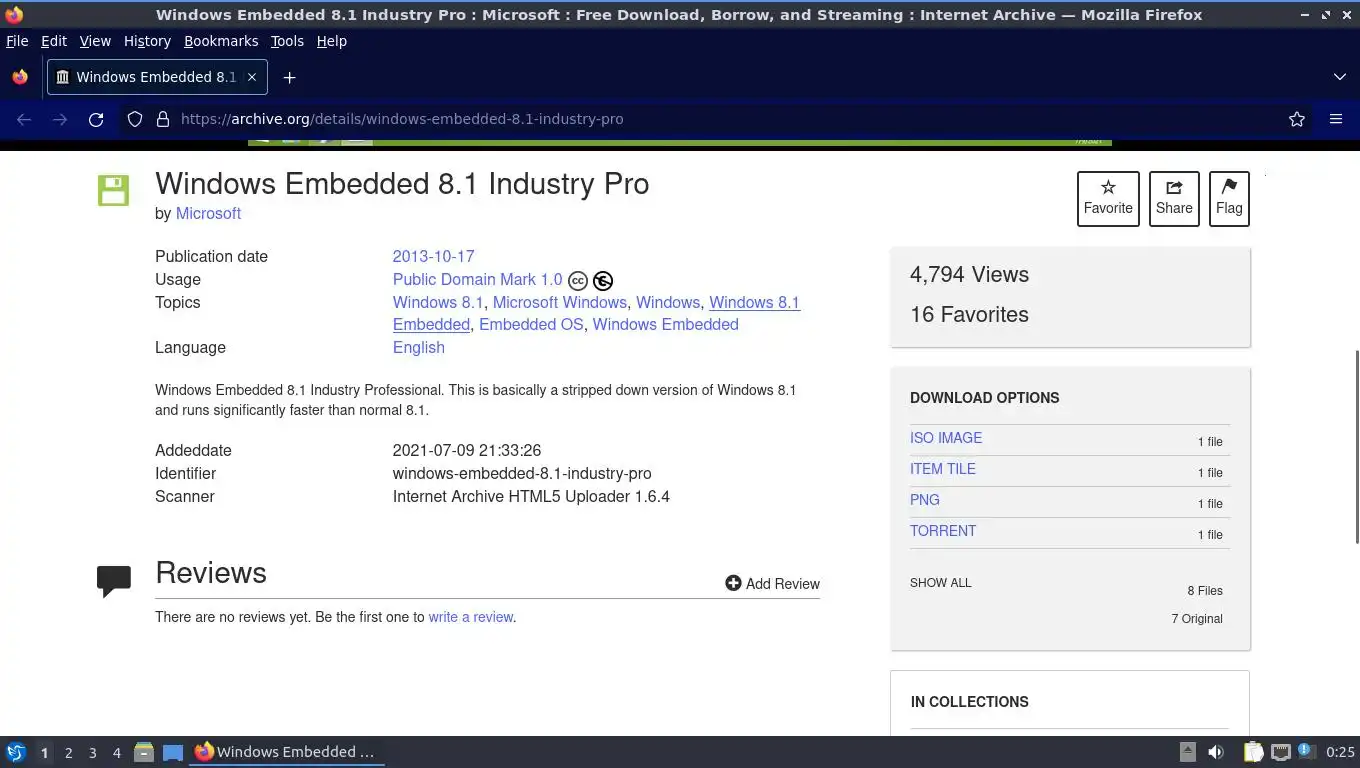Open network status tray icon
The image size is (1360, 768).
(x=1280, y=752)
